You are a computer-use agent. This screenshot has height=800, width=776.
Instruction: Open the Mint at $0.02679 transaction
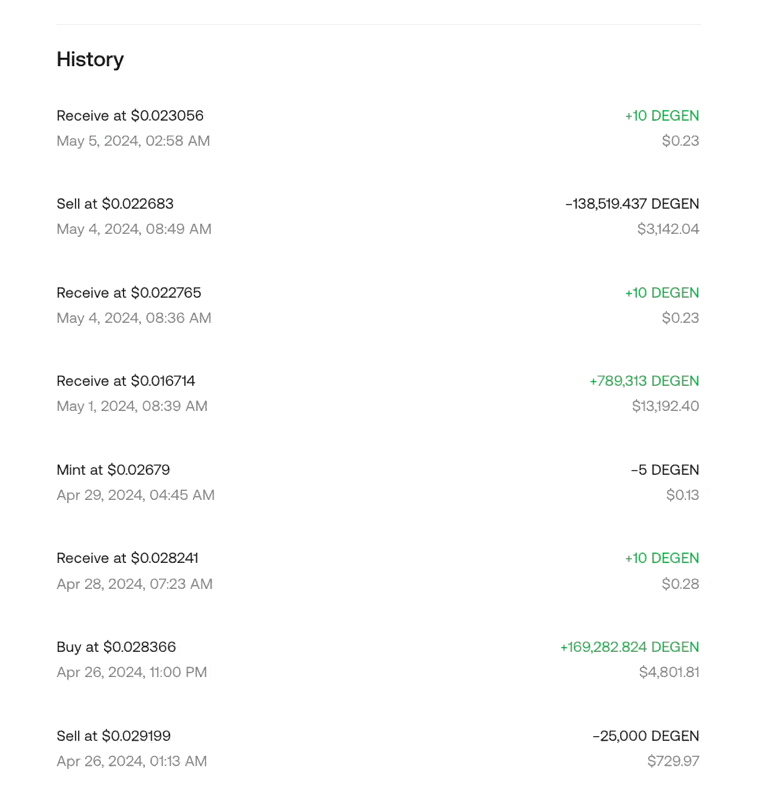(x=113, y=470)
